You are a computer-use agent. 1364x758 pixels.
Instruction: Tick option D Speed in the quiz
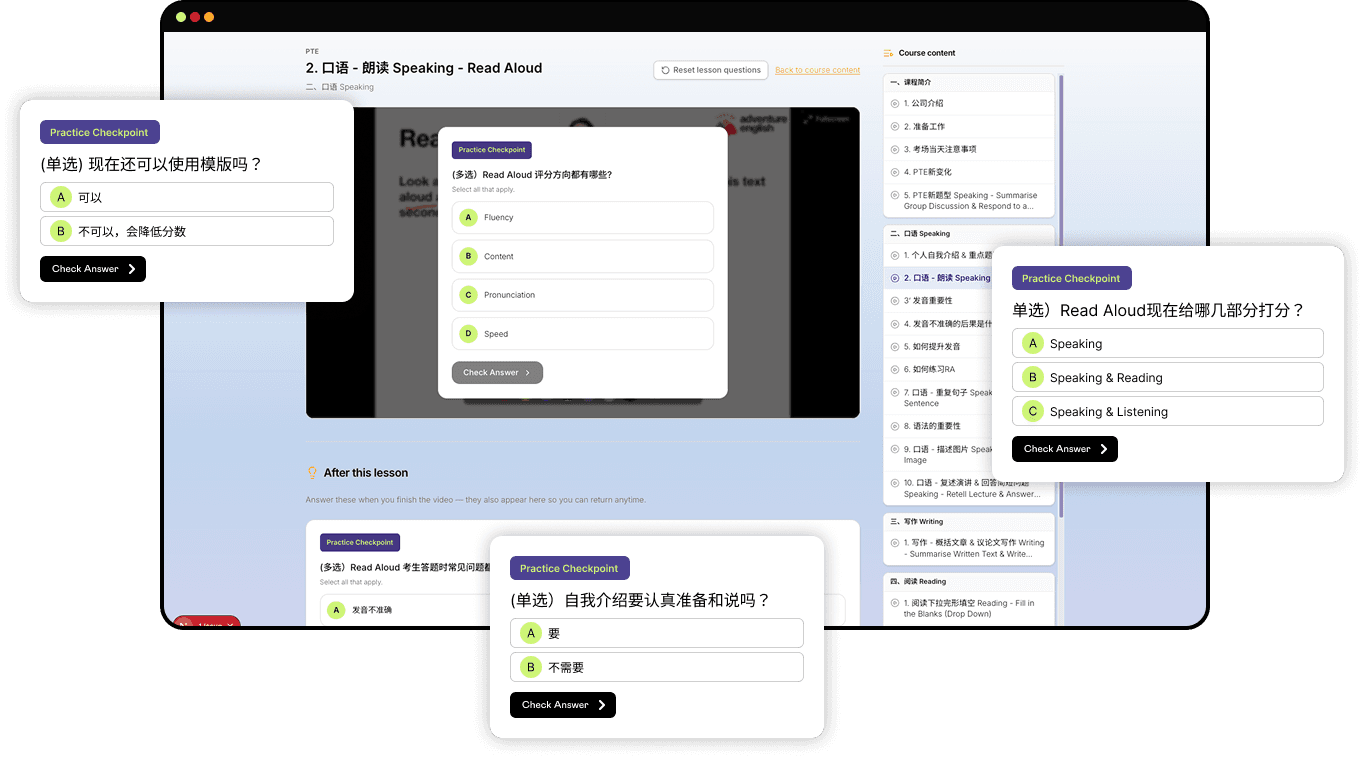583,334
